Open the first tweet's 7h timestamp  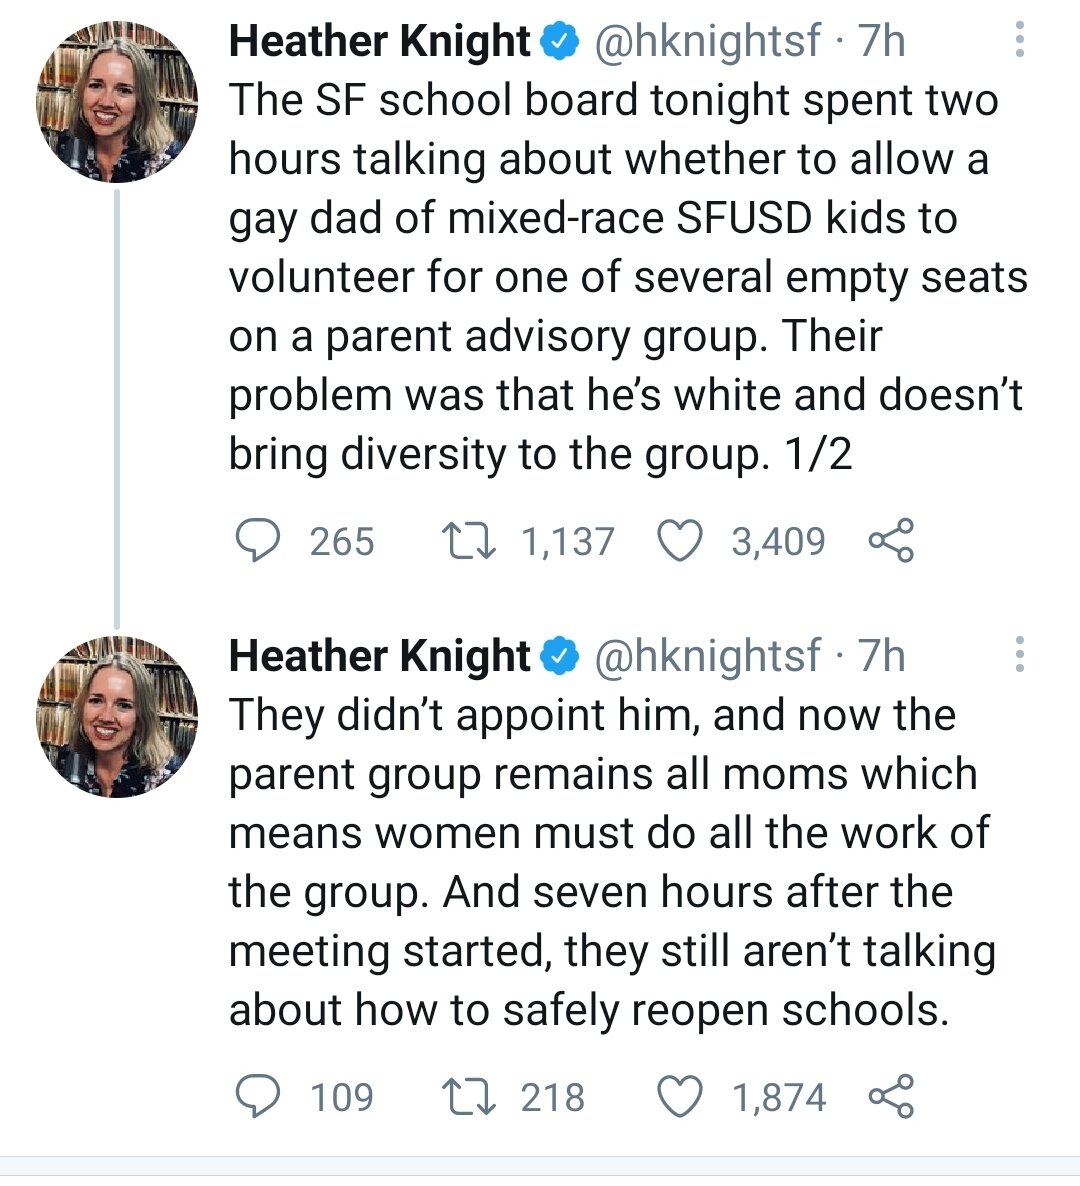tap(882, 41)
